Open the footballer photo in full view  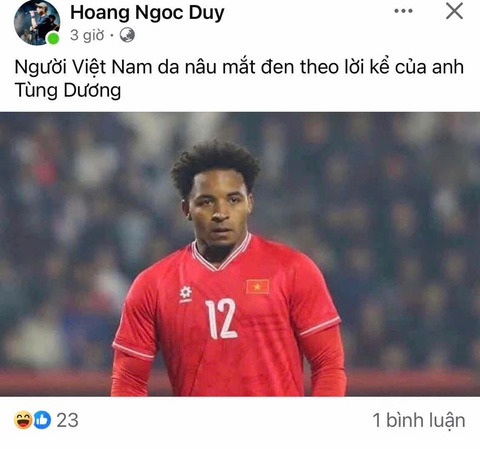pyautogui.click(x=240, y=254)
